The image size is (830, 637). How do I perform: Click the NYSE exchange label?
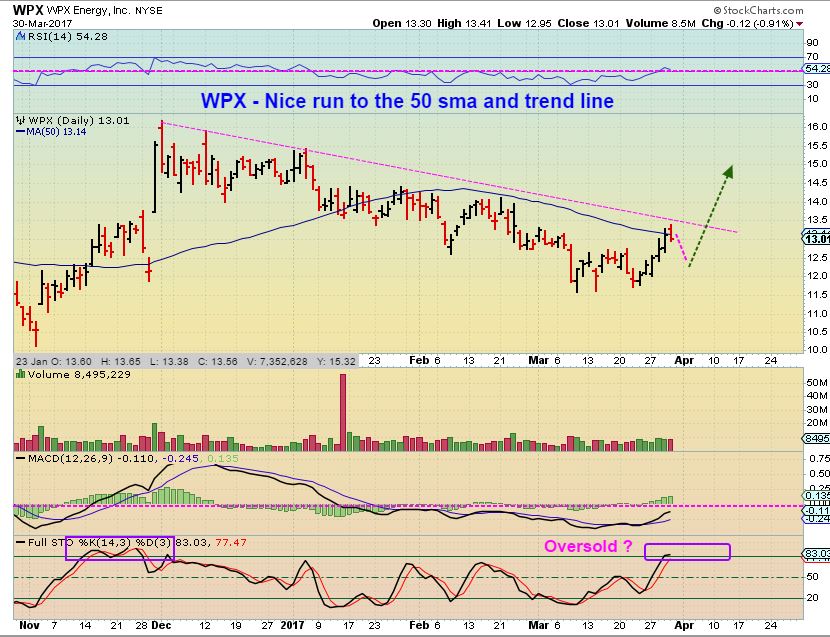pos(149,11)
